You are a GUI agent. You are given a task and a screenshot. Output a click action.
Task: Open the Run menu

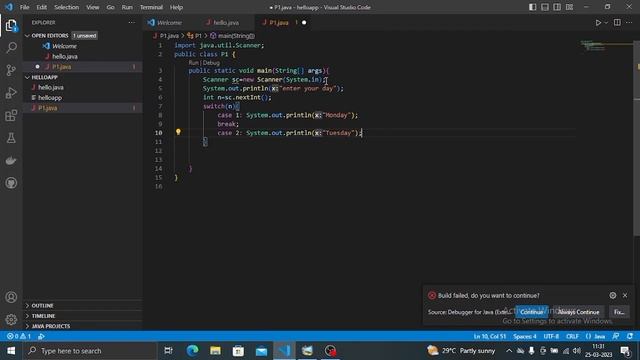pos(127,7)
